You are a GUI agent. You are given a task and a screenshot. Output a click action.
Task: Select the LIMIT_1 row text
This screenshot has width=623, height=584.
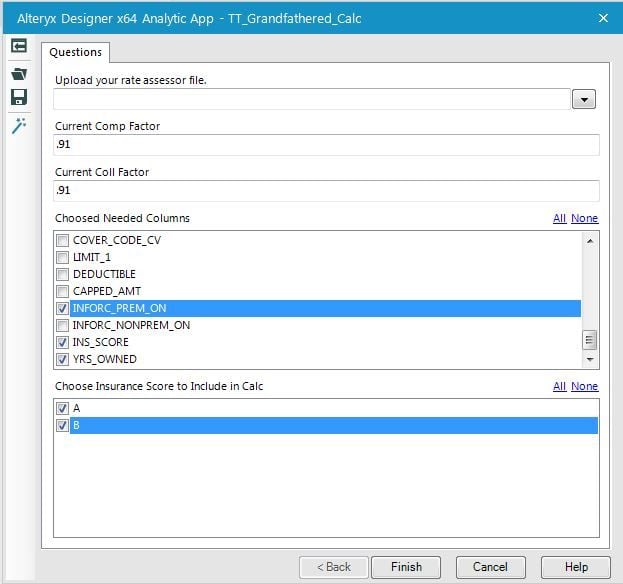point(92,257)
